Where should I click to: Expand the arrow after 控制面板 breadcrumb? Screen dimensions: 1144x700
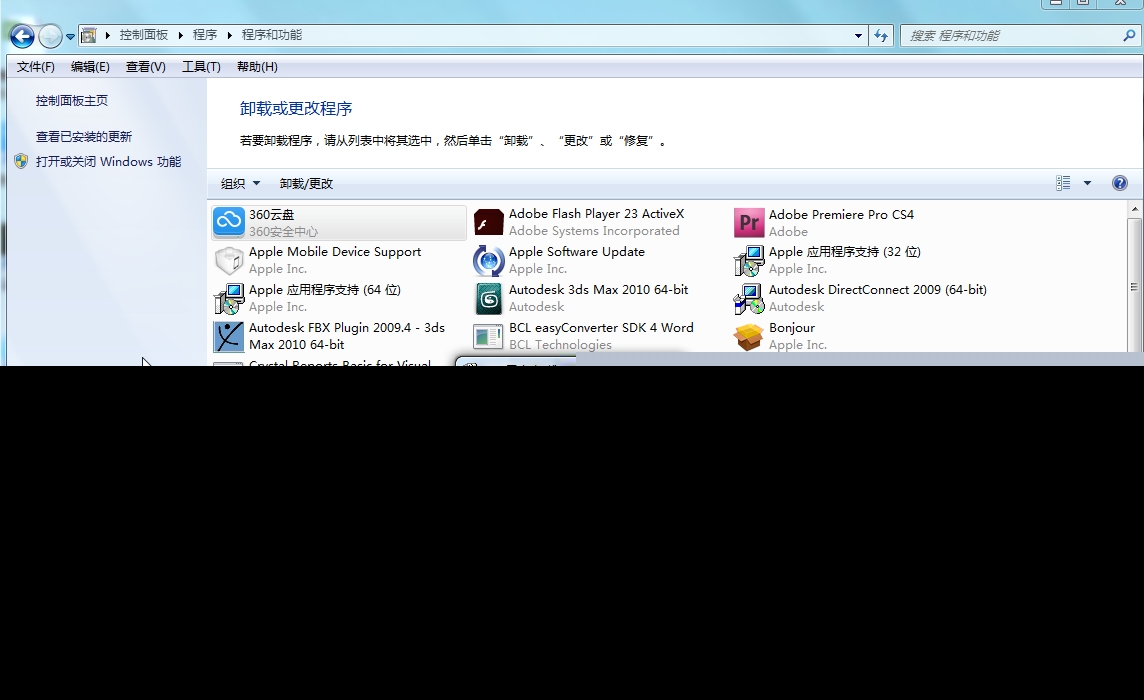point(180,35)
